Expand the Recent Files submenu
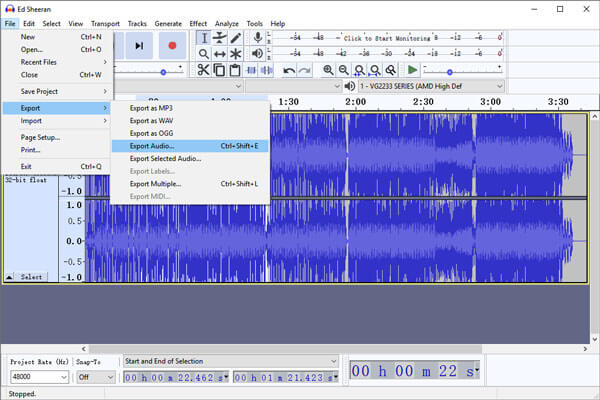The height and width of the screenshot is (400, 600). click(x=57, y=62)
